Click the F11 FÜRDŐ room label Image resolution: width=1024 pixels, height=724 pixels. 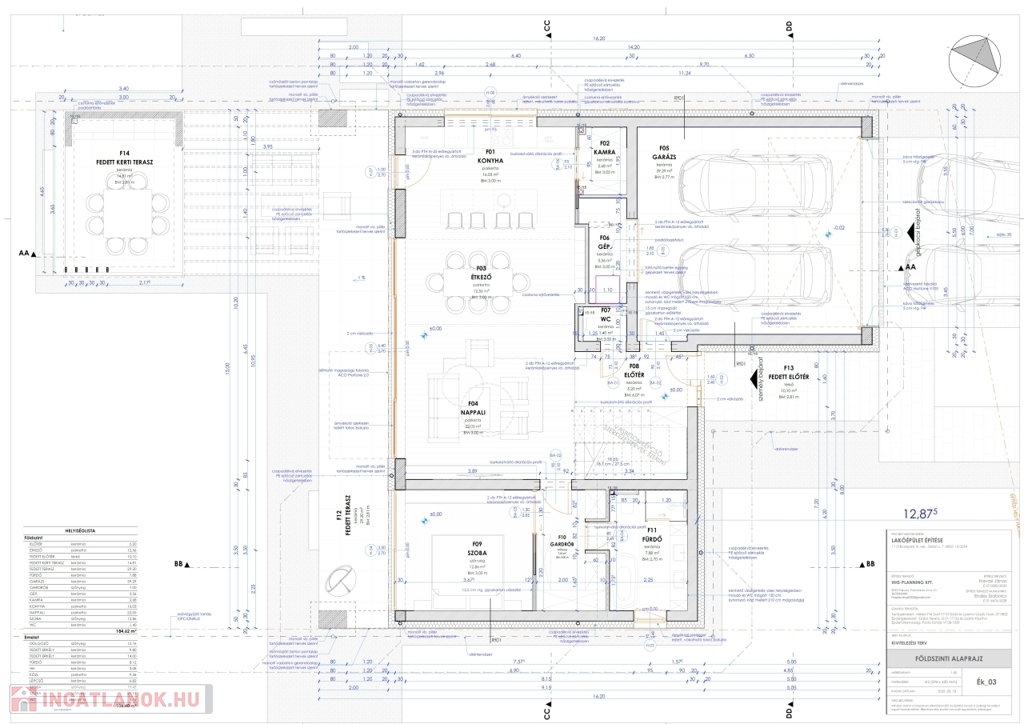tap(652, 535)
